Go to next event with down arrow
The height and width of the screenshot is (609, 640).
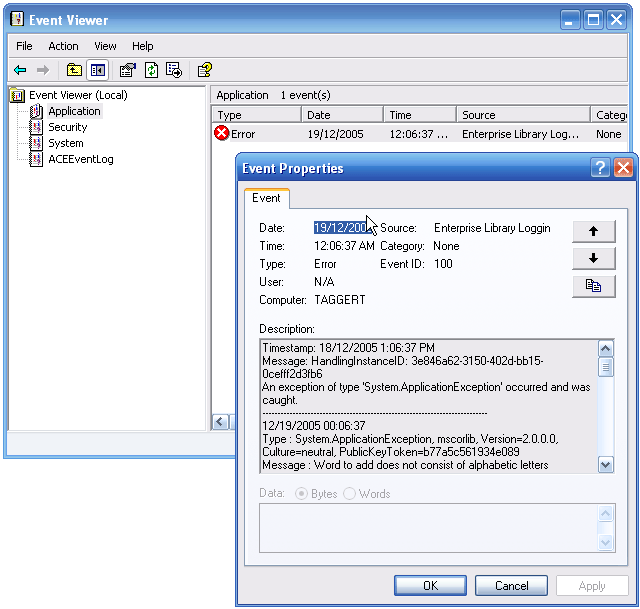[x=593, y=259]
